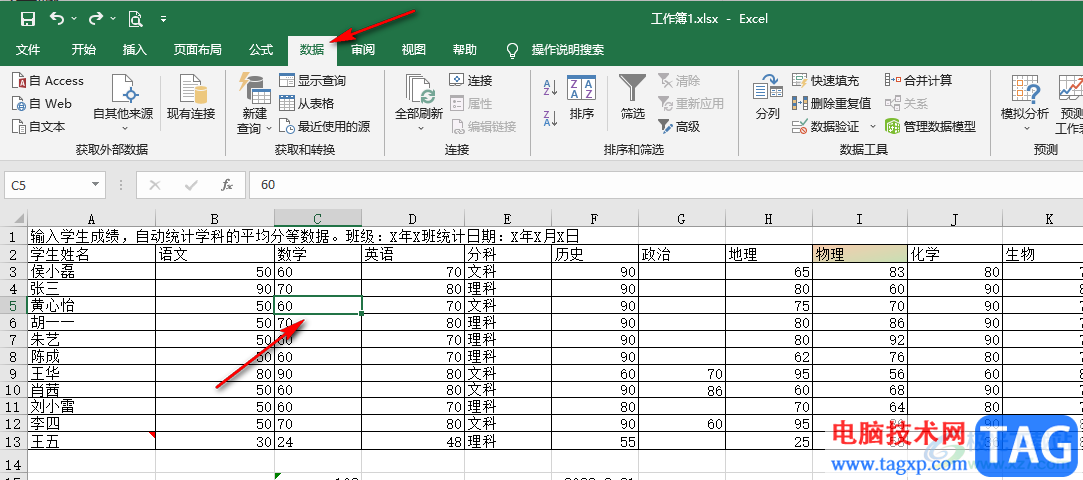Click the 连接 connections button
This screenshot has height=480, width=1083.
[x=471, y=81]
